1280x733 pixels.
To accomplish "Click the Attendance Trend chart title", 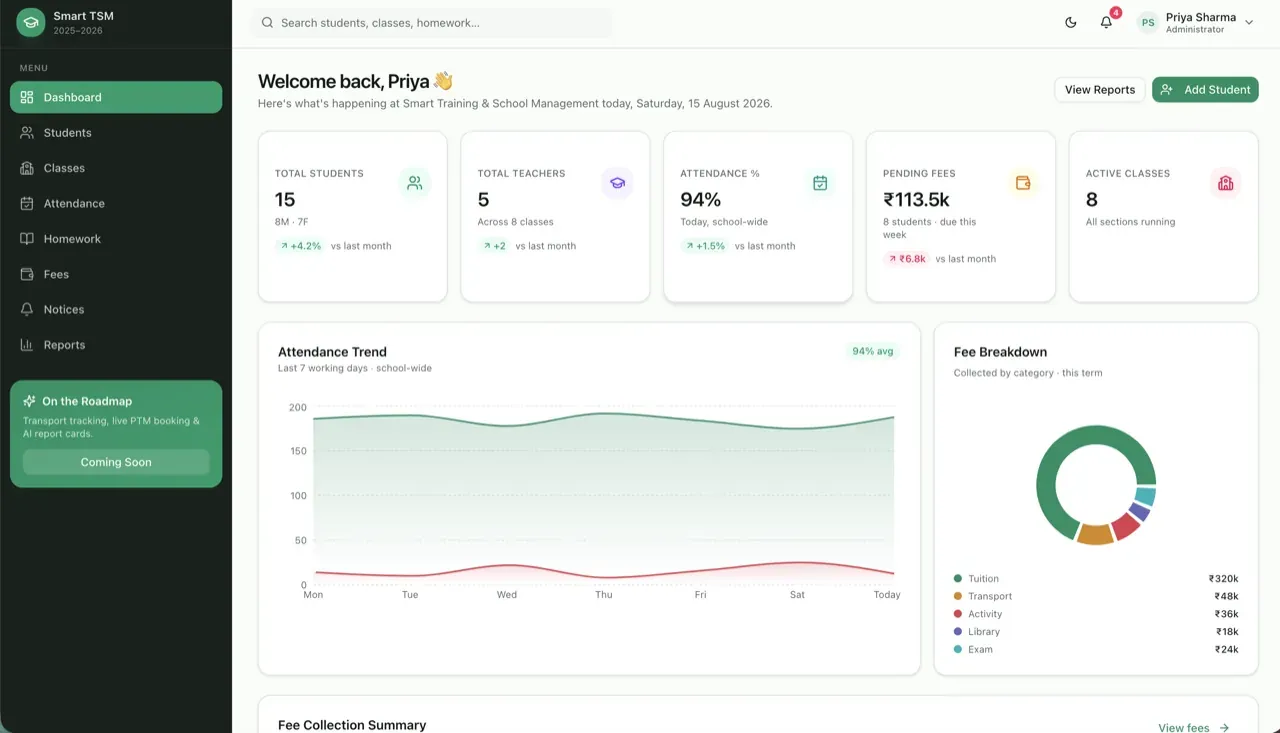I will (x=332, y=352).
